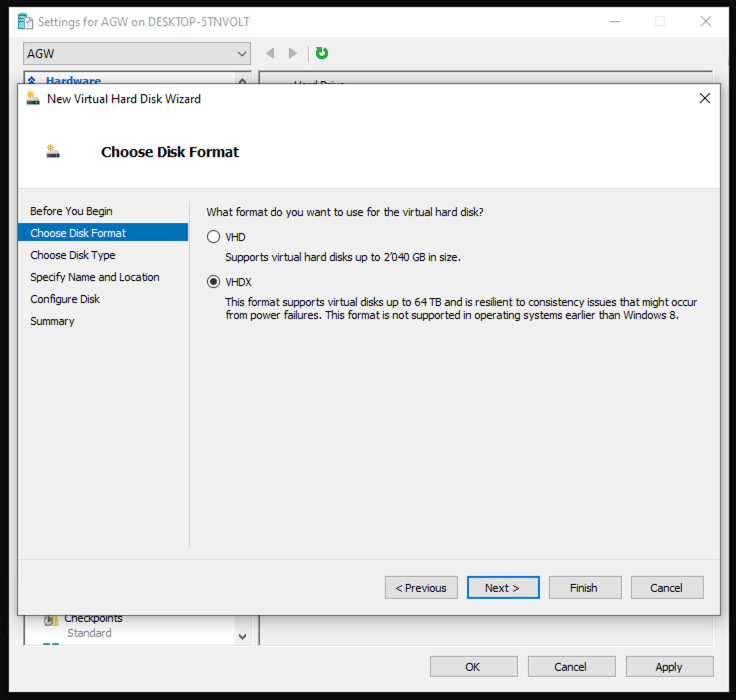Screen dimensions: 736x700
Task: Select the Checkpoints settings item
Action: [93, 619]
